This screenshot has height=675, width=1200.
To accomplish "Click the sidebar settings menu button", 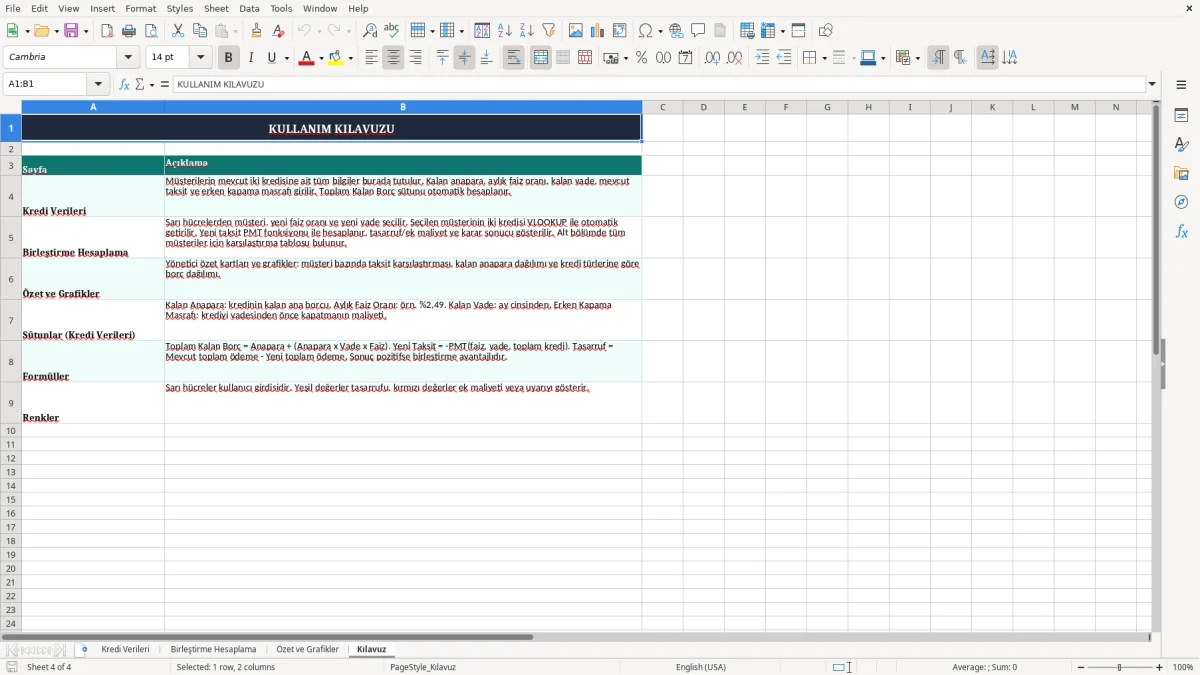I will [x=1181, y=86].
